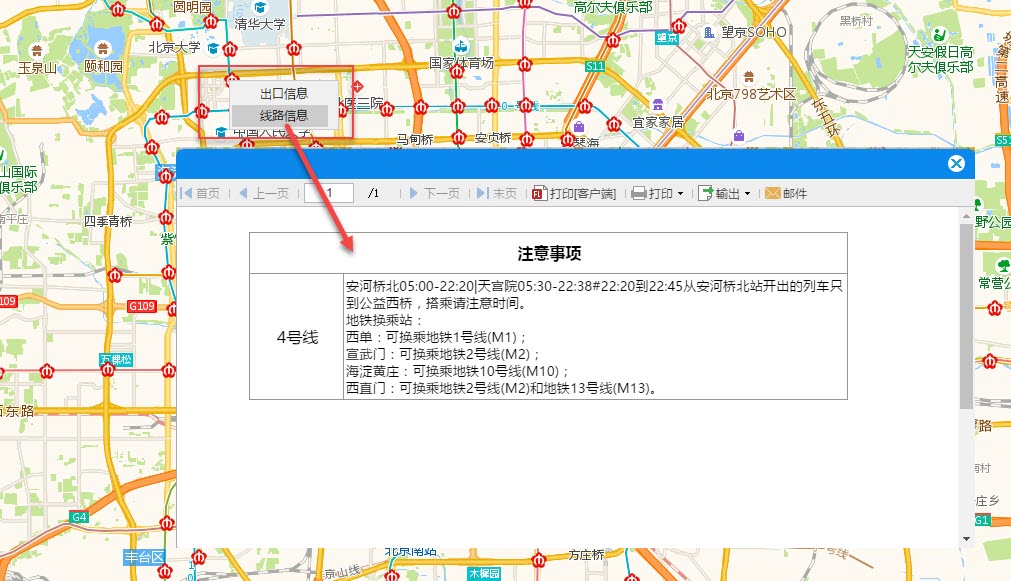Click the report scrollbar up arrow
The width and height of the screenshot is (1011, 581).
coord(966,216)
